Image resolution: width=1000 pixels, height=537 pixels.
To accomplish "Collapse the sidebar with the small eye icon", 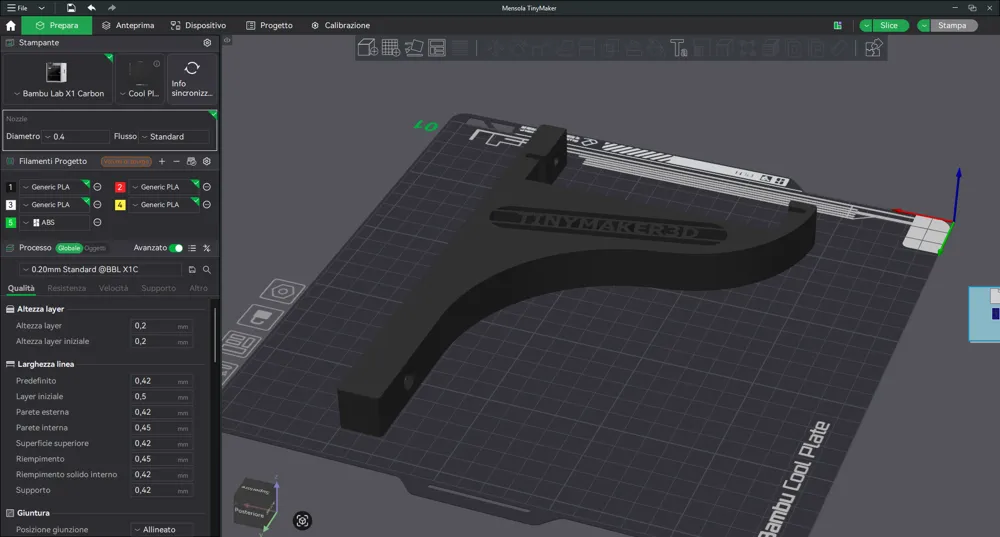I will (x=227, y=40).
